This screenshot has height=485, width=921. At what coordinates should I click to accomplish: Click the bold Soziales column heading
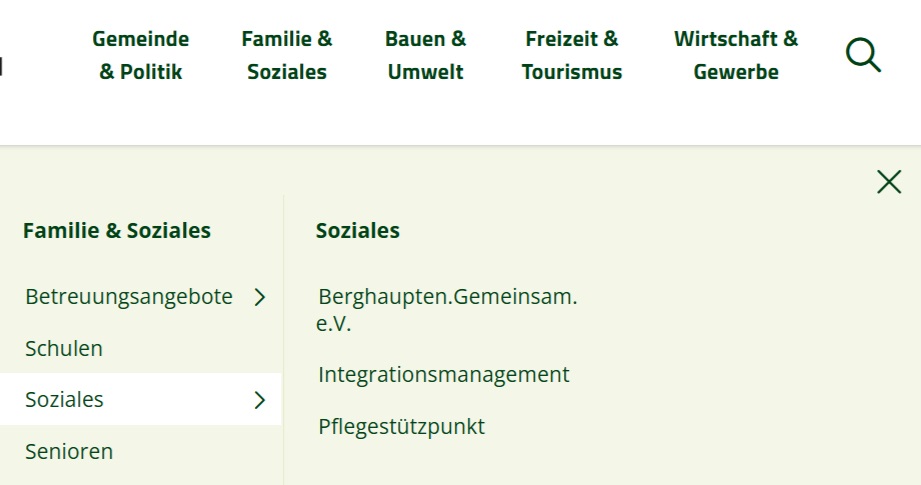[x=358, y=231]
